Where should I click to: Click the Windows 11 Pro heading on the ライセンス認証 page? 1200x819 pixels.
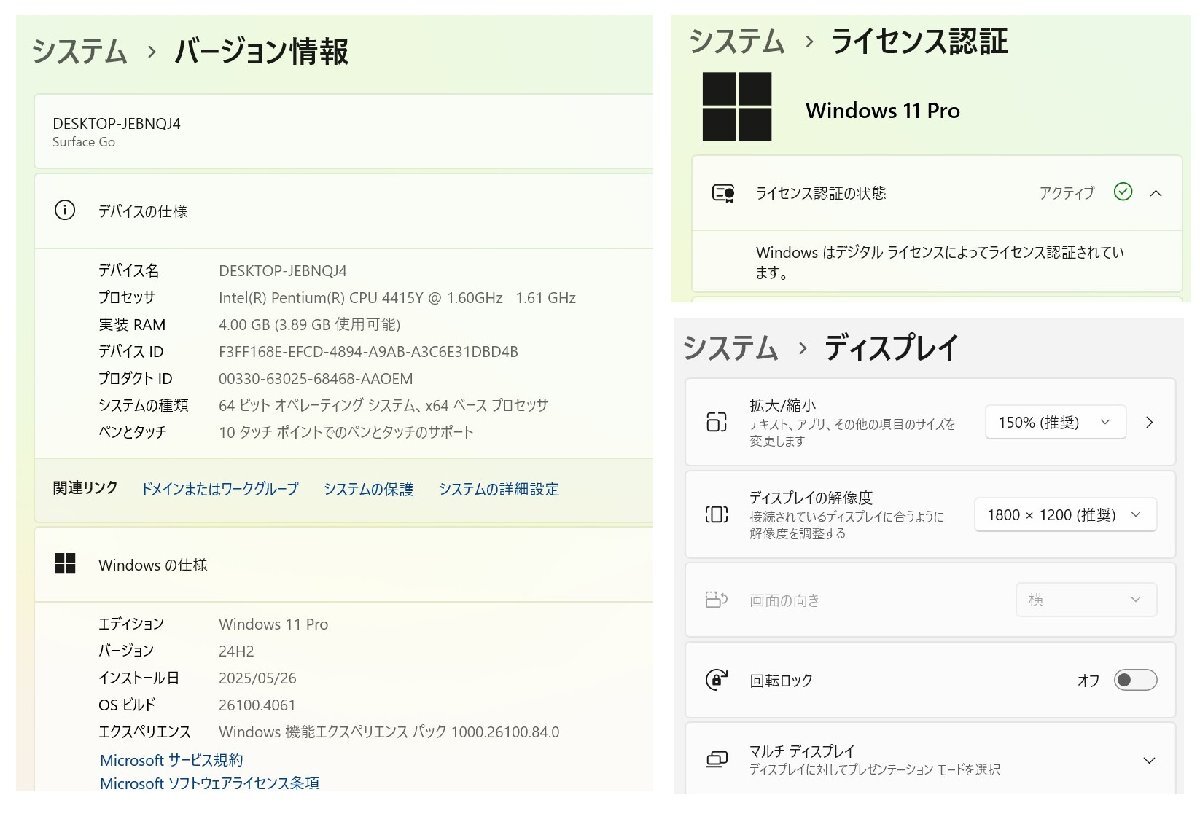tap(882, 111)
